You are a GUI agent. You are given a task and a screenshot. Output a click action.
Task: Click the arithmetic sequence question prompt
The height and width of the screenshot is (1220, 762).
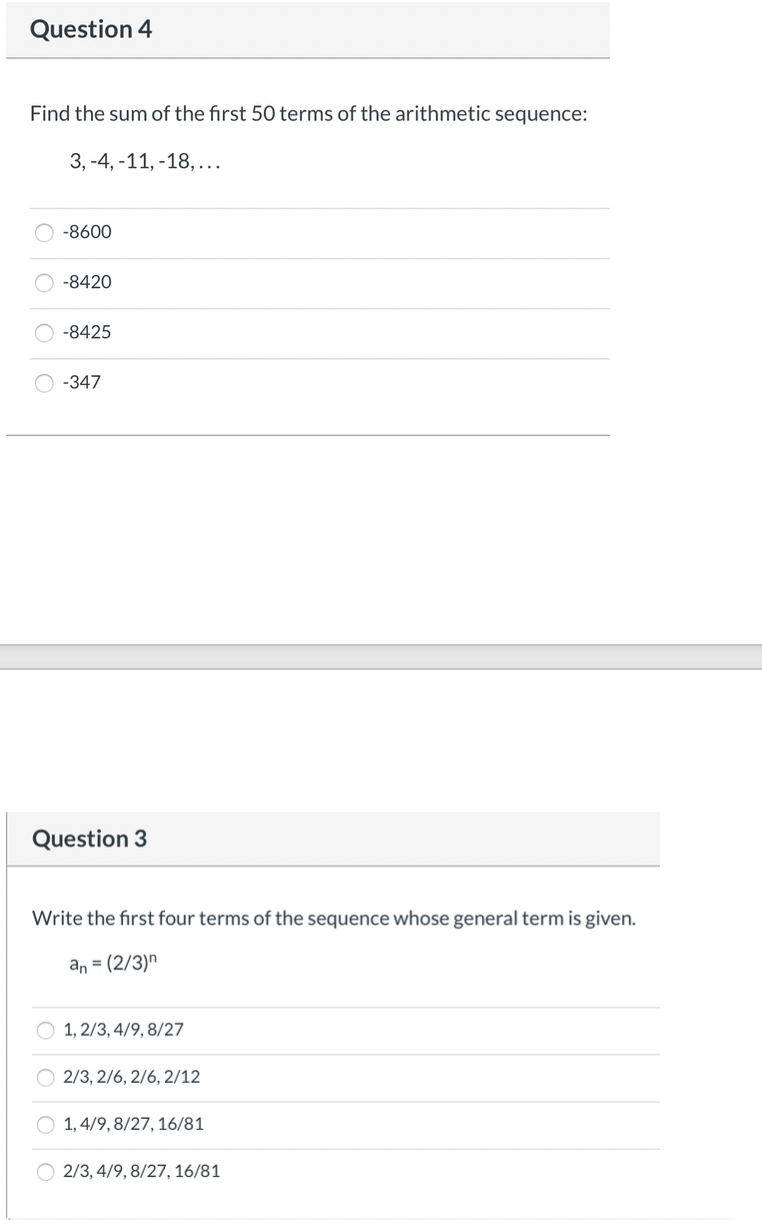click(x=308, y=113)
